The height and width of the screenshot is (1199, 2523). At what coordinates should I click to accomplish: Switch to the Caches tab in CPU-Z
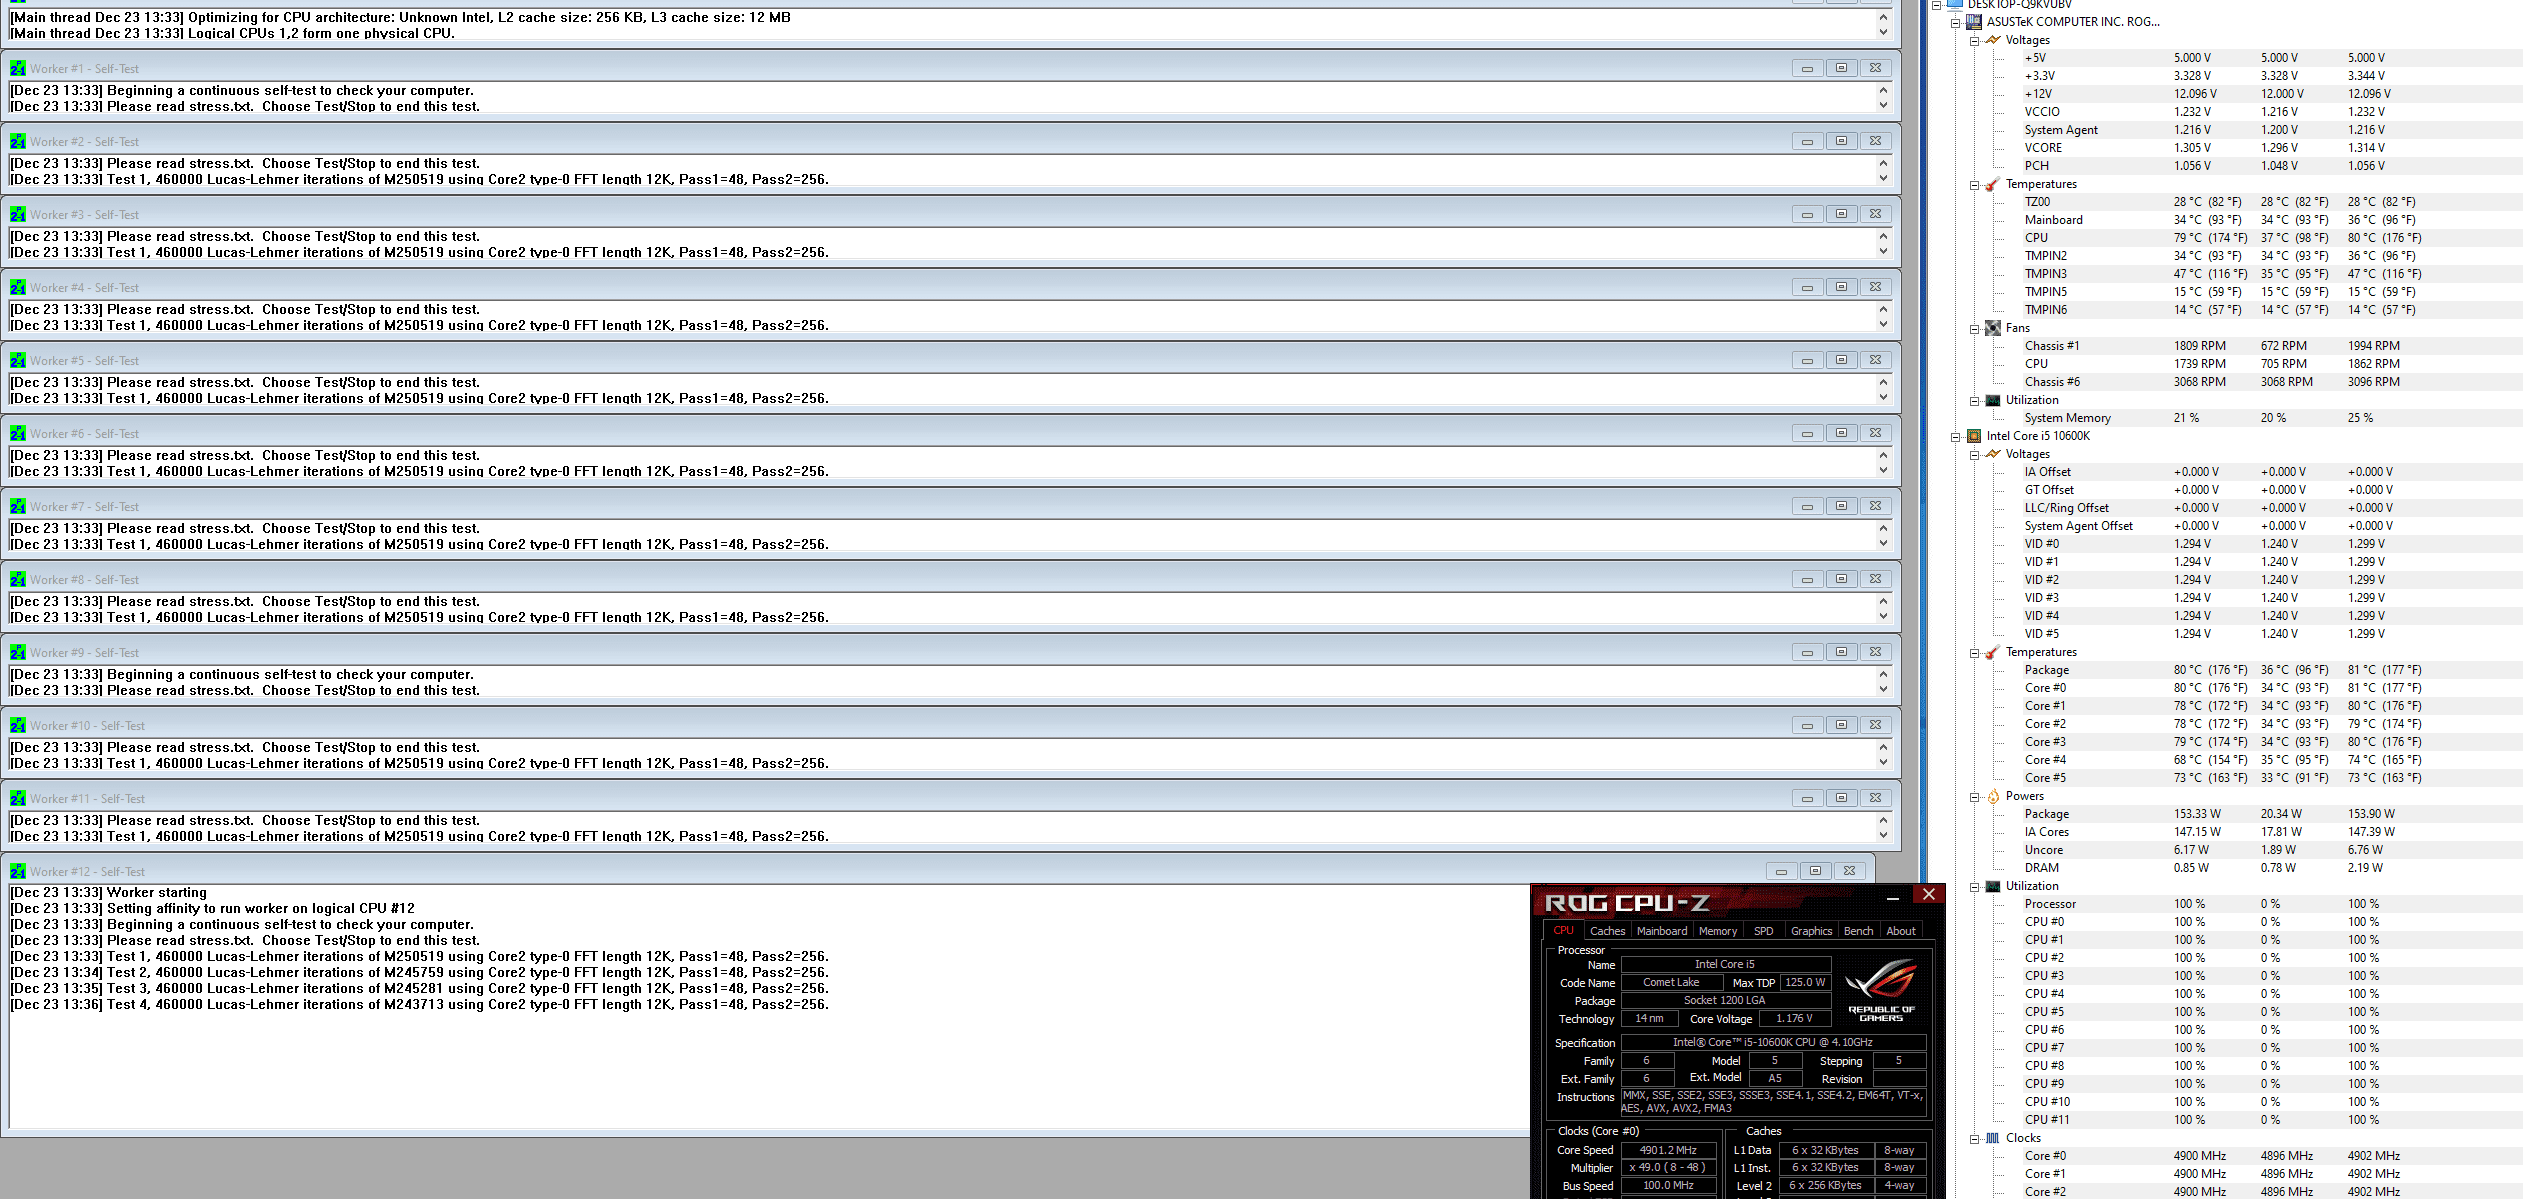tap(1608, 931)
